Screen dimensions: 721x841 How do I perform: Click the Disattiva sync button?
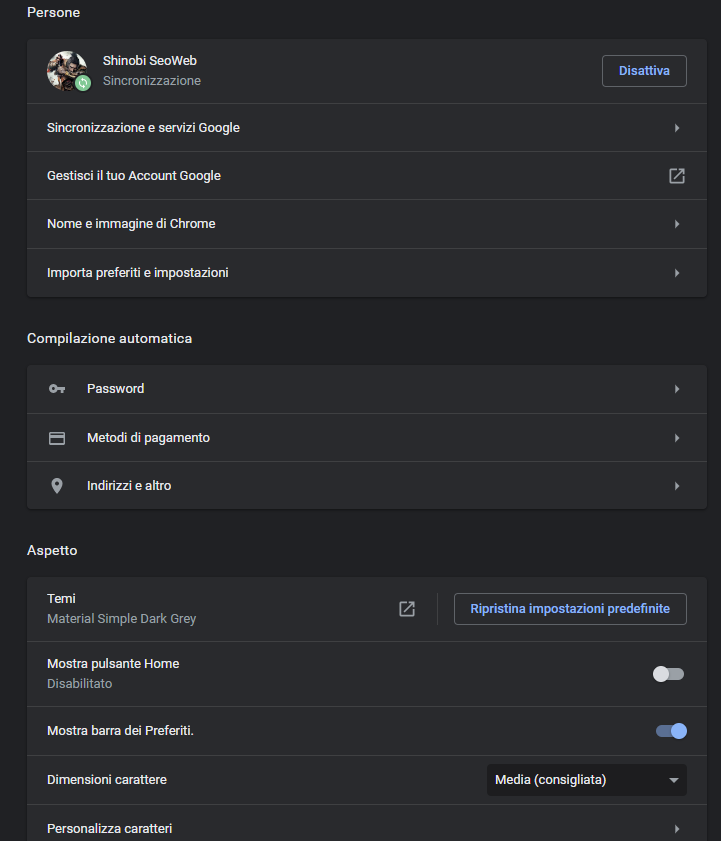[644, 71]
